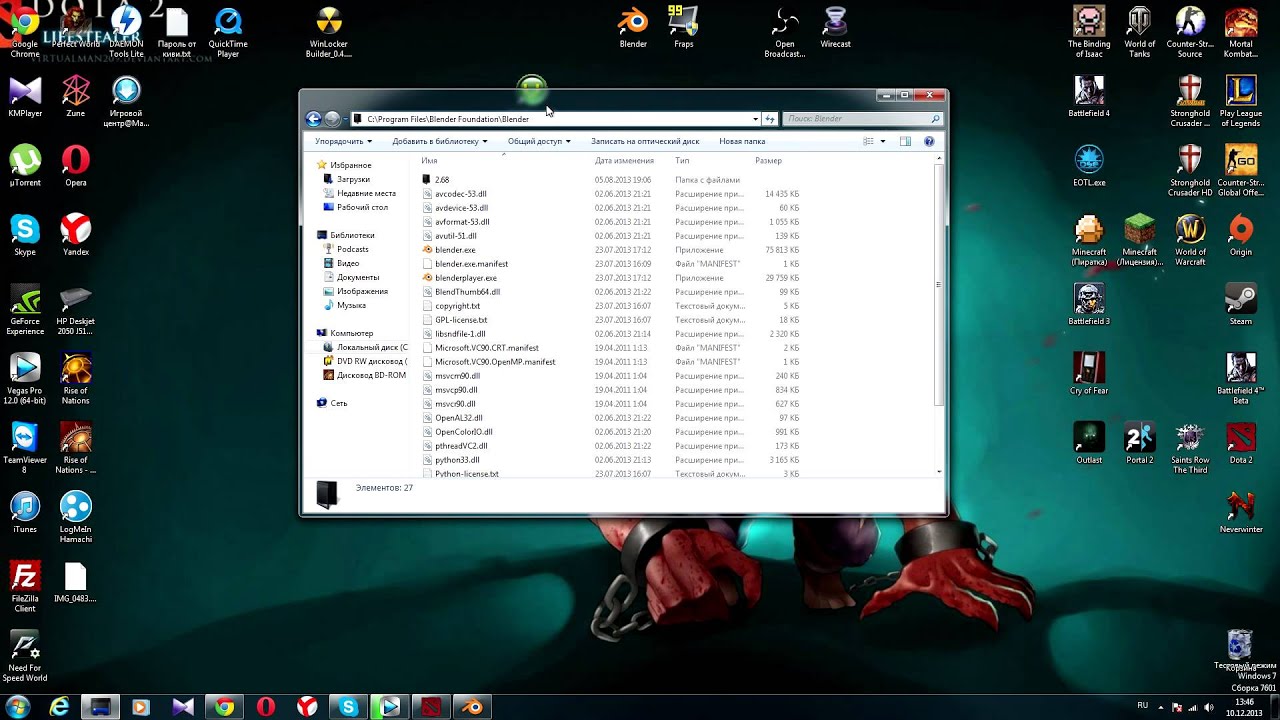Image resolution: width=1280 pixels, height=720 pixels.
Task: Open Windows Start menu orb
Action: click(x=17, y=707)
